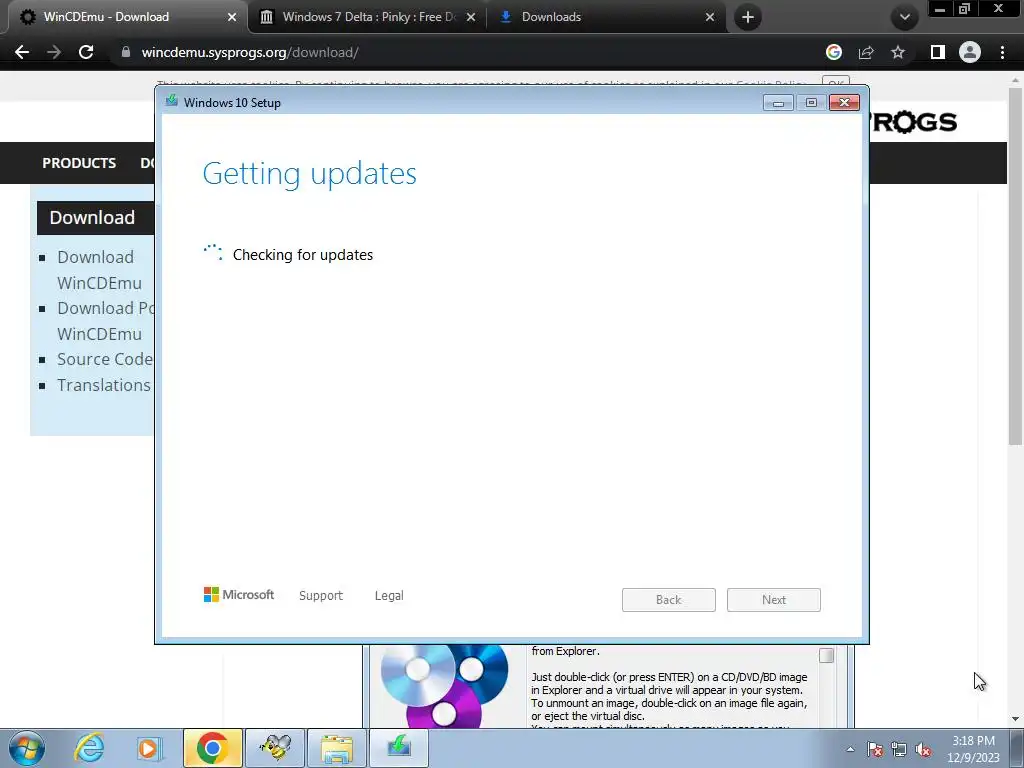Click the address bar URL
Image resolution: width=1024 pixels, height=768 pixels.
pos(249,52)
